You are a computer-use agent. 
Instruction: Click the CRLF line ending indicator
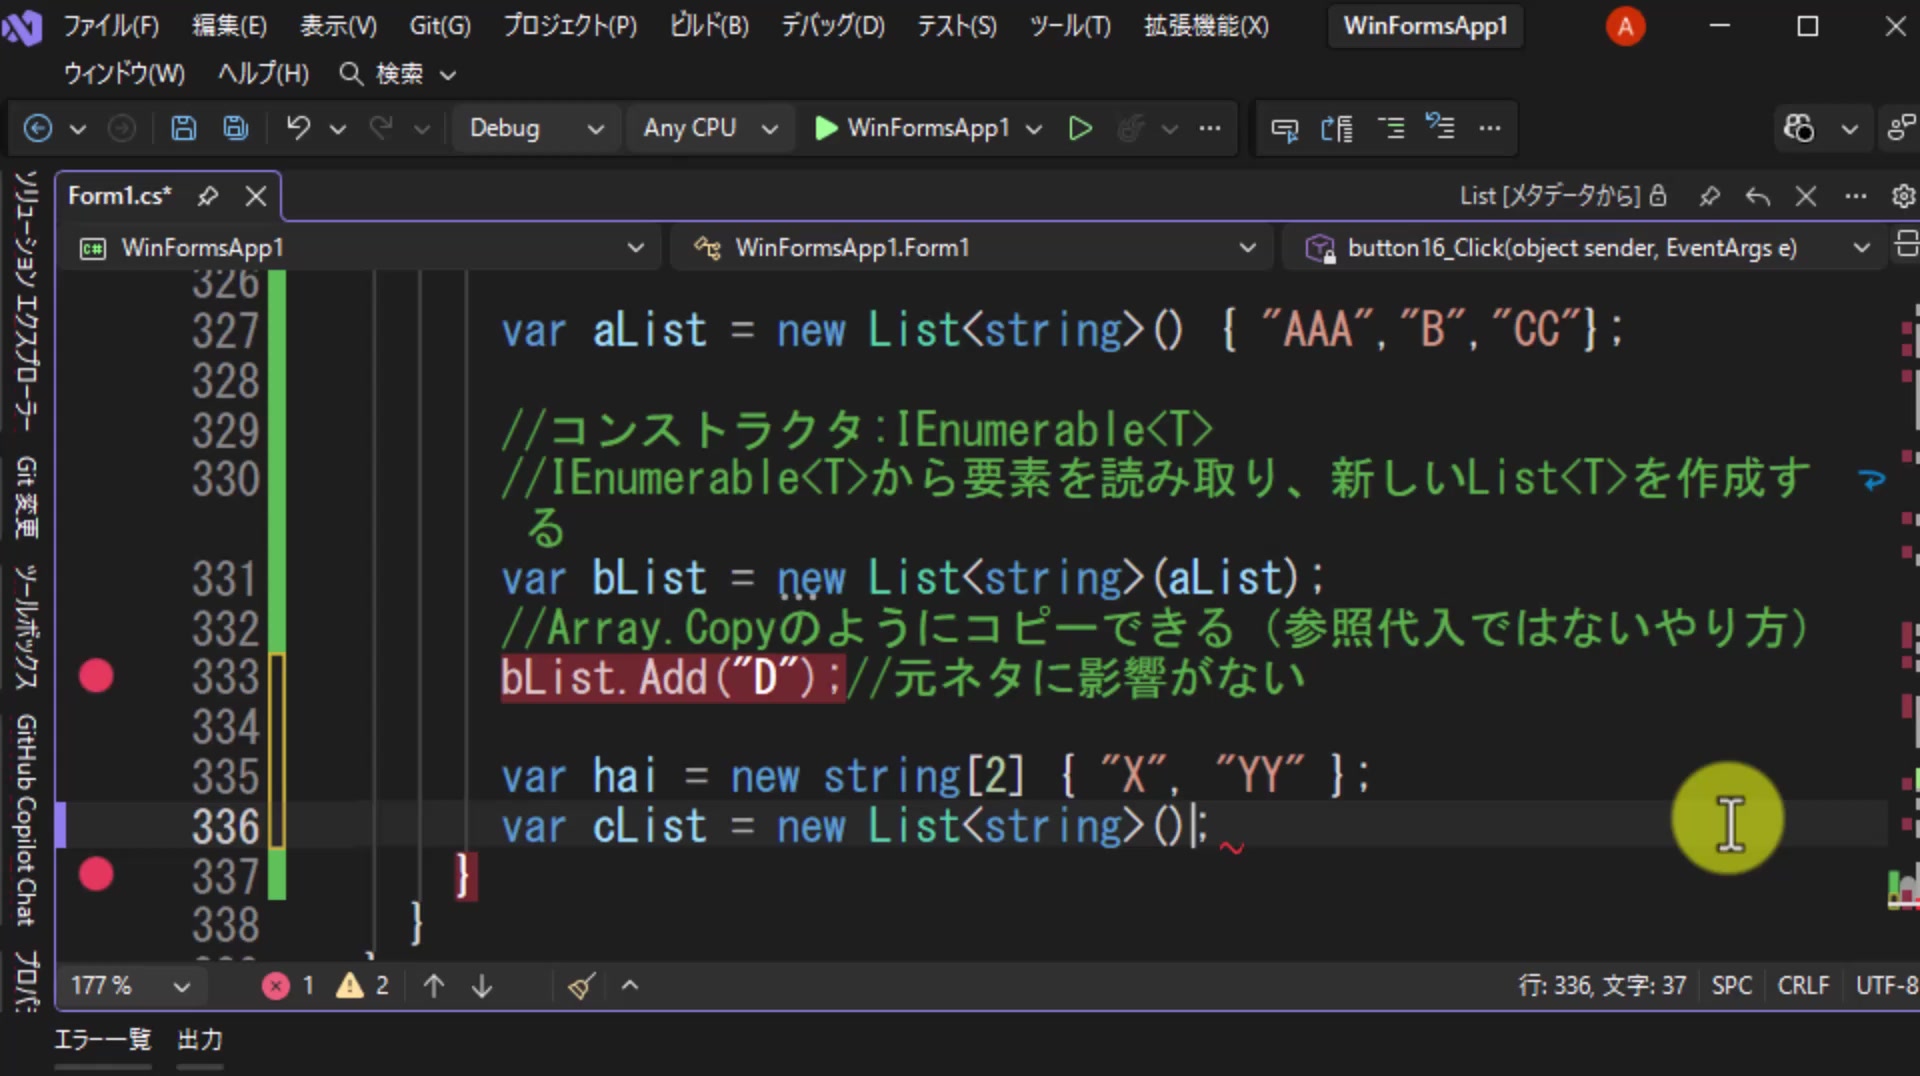pos(1803,986)
